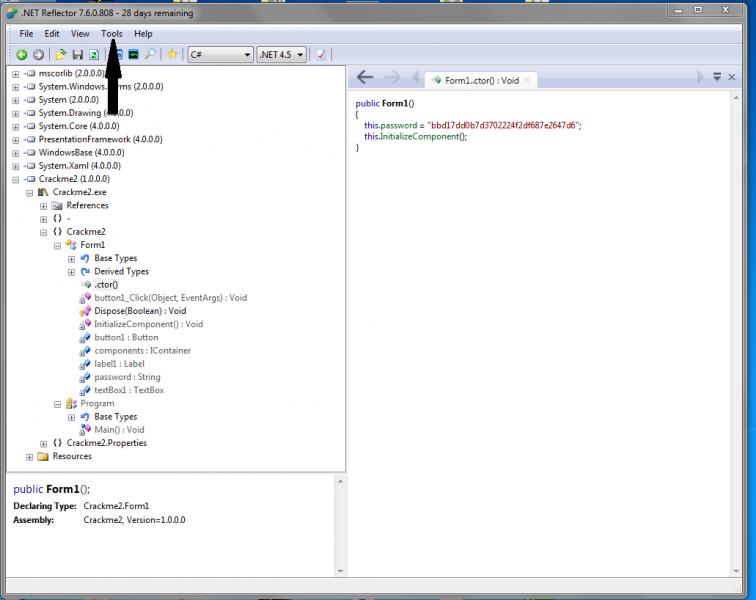
Task: Open the Tools menu
Action: pyautogui.click(x=112, y=34)
